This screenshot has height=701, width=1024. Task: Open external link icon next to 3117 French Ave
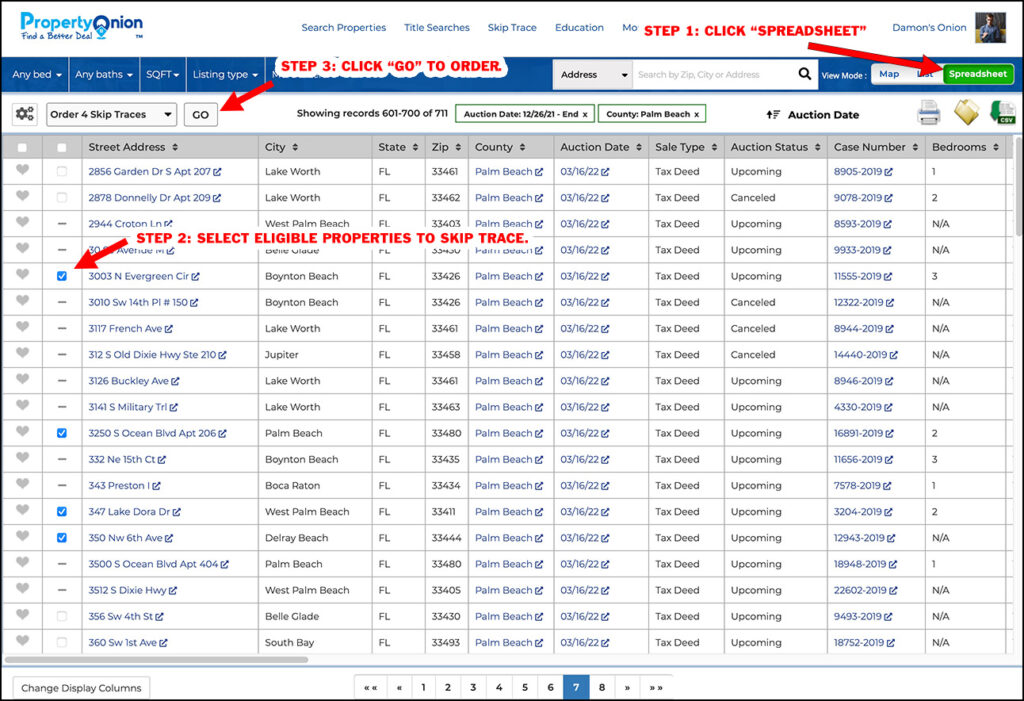coord(168,329)
